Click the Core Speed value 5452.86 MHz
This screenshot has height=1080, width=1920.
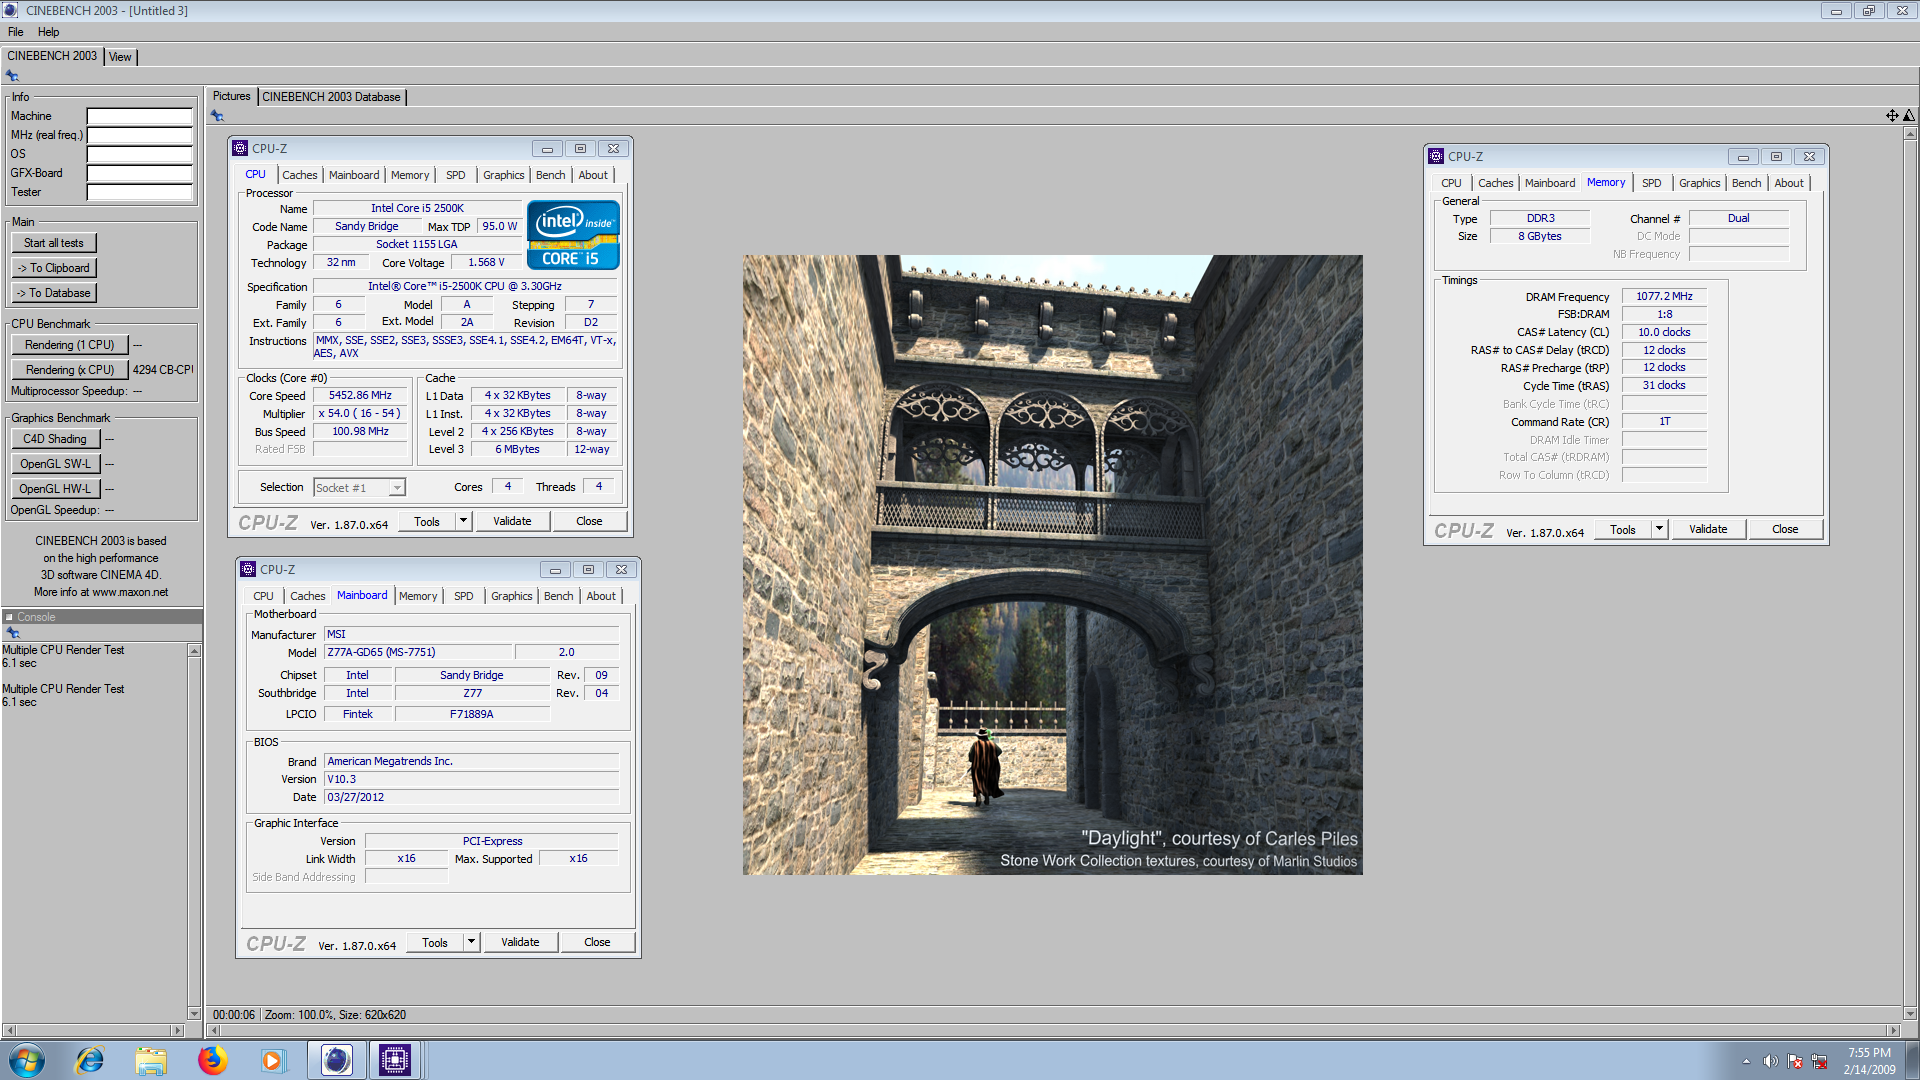point(360,396)
